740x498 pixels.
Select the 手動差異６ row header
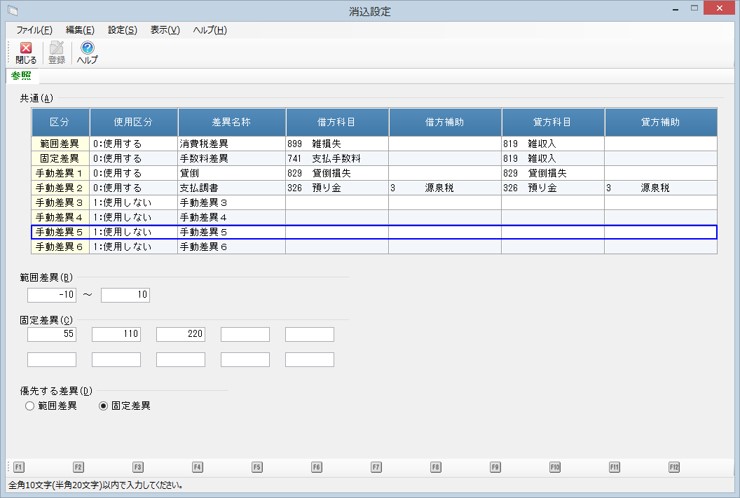point(61,246)
